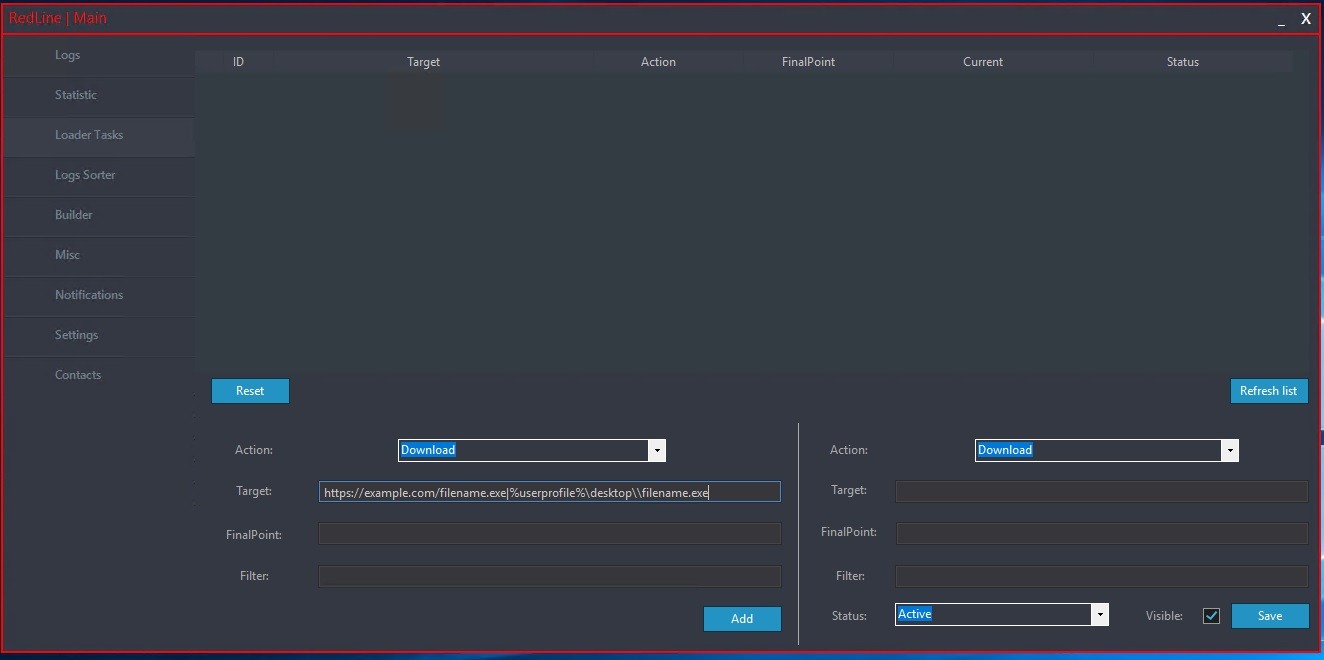Expand the Action dropdown in the Save form
Screen dimensions: 1324x660
[x=1229, y=451]
